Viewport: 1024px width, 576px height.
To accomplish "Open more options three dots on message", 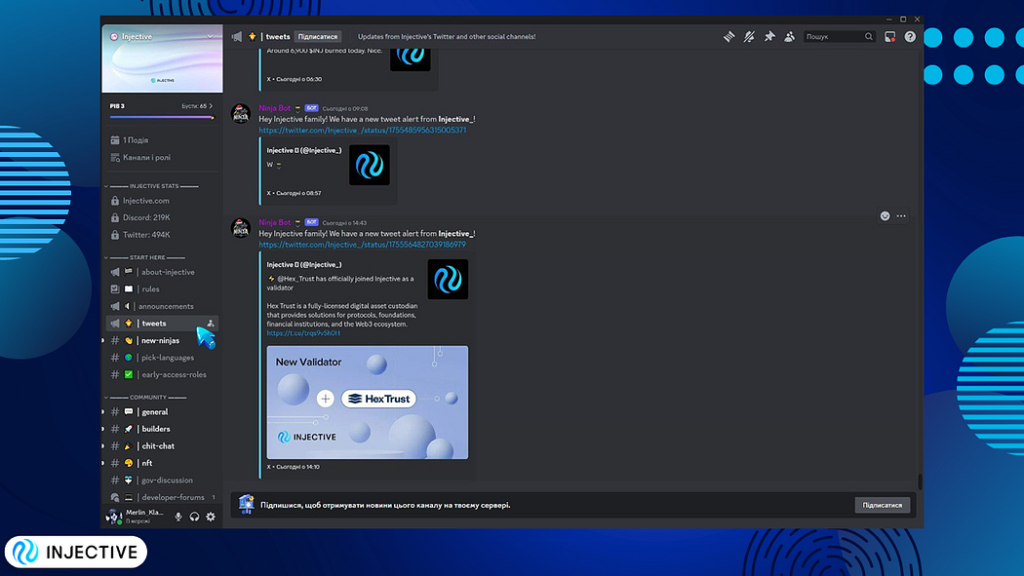I will tap(901, 216).
